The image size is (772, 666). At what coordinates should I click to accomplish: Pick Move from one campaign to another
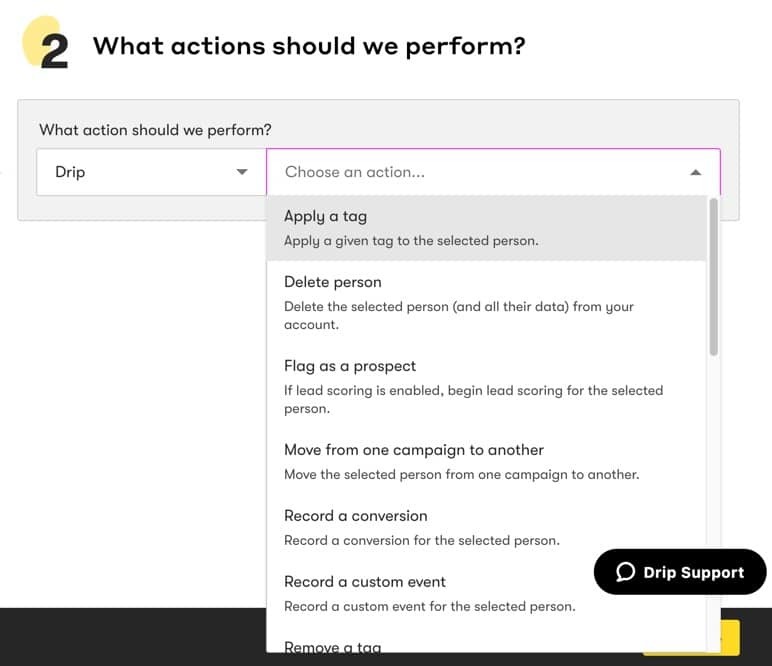click(486, 462)
